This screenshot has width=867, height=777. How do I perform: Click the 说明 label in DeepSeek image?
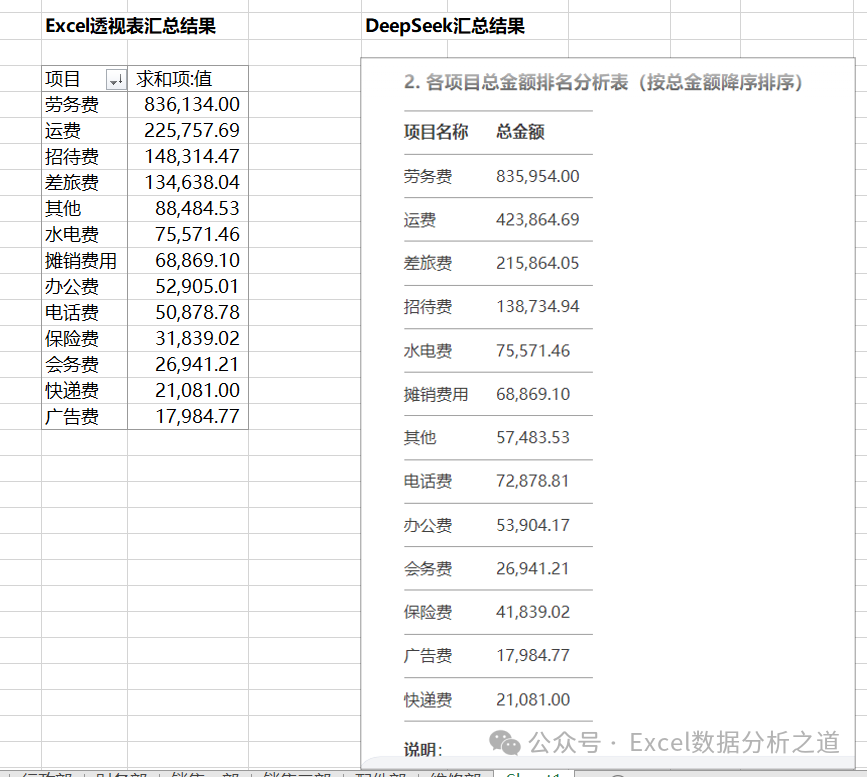click(423, 750)
